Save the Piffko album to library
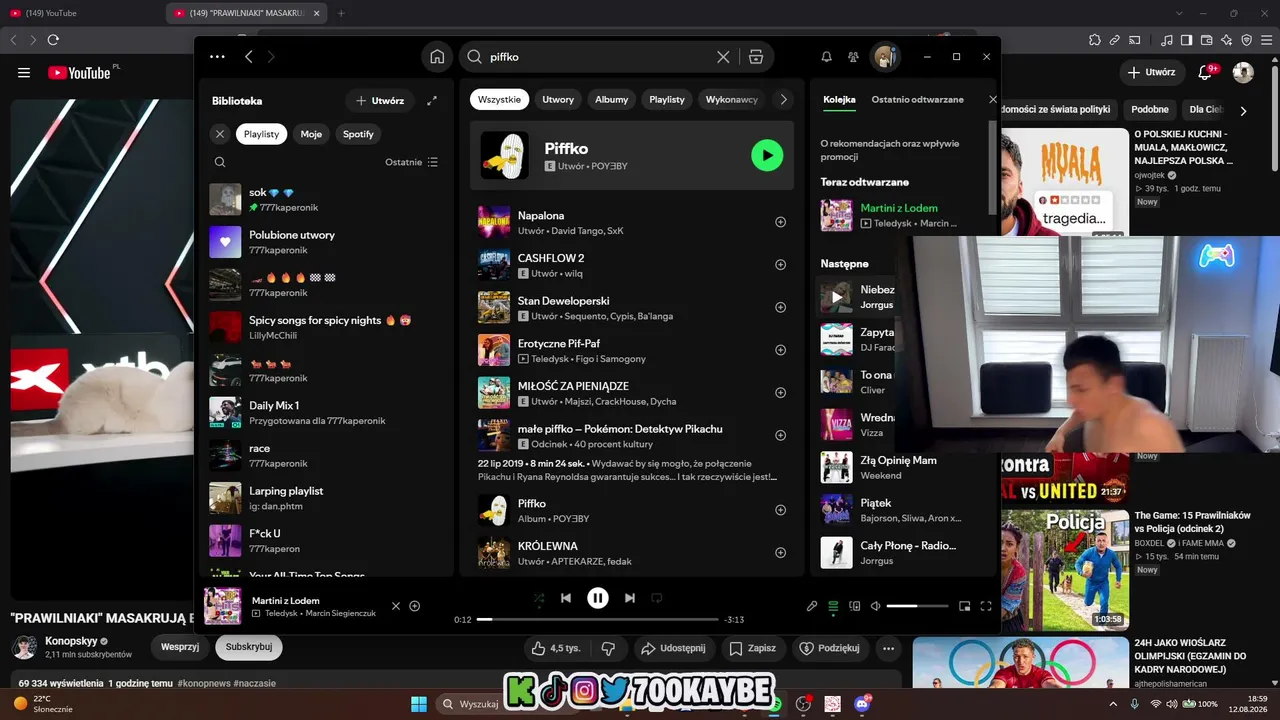This screenshot has width=1280, height=720. (x=781, y=510)
